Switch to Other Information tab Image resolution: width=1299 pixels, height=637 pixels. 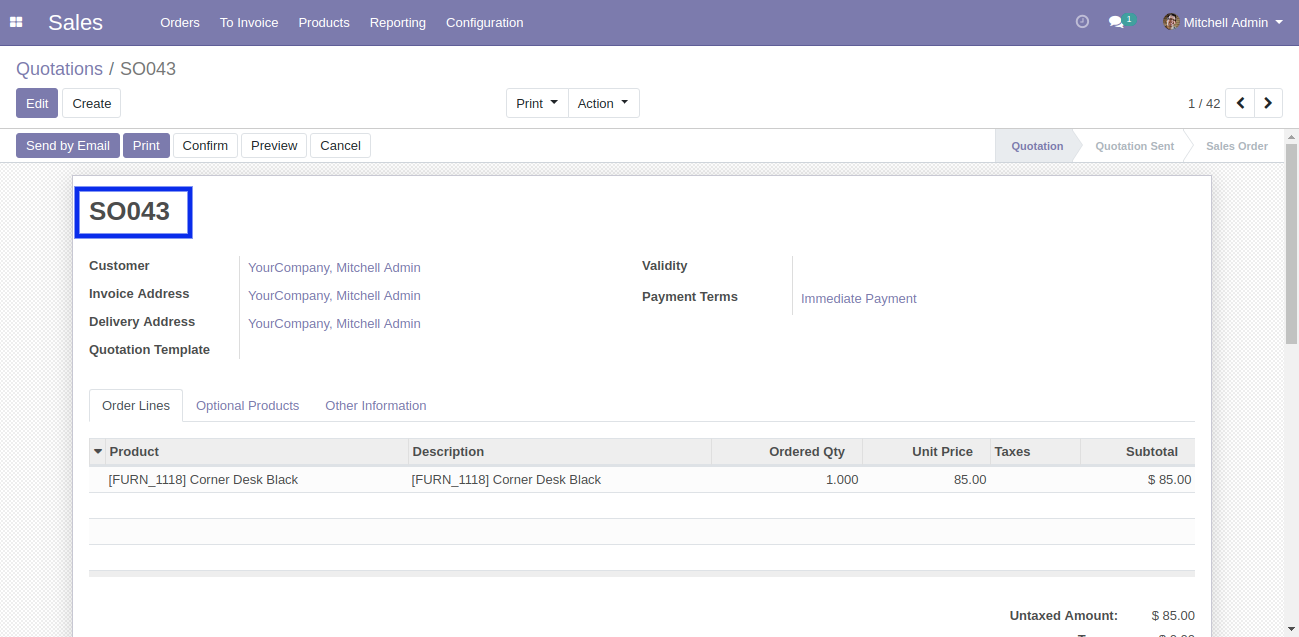coord(376,406)
